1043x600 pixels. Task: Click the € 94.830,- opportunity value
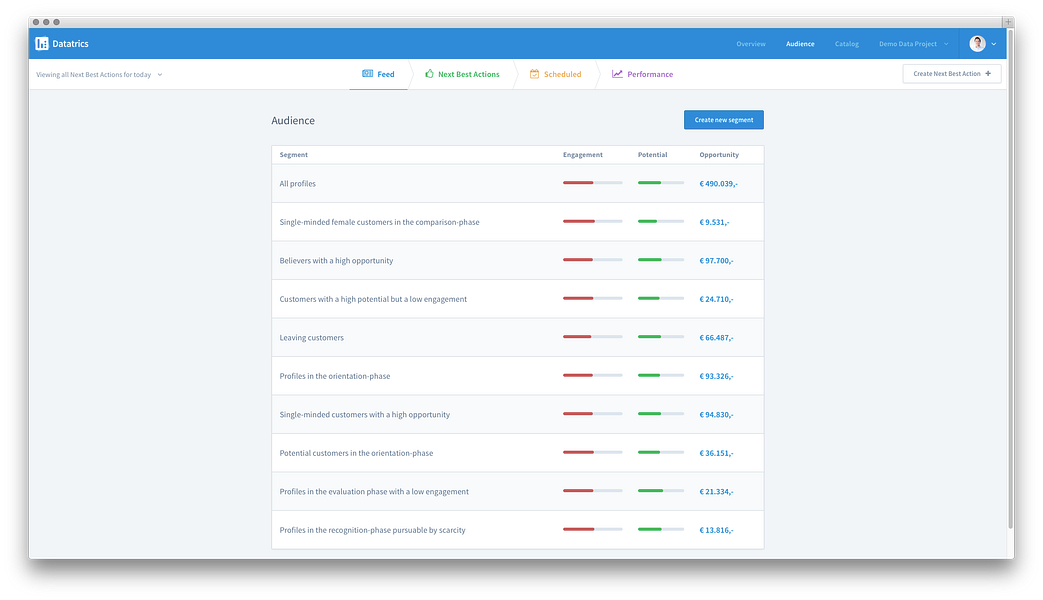coord(716,414)
